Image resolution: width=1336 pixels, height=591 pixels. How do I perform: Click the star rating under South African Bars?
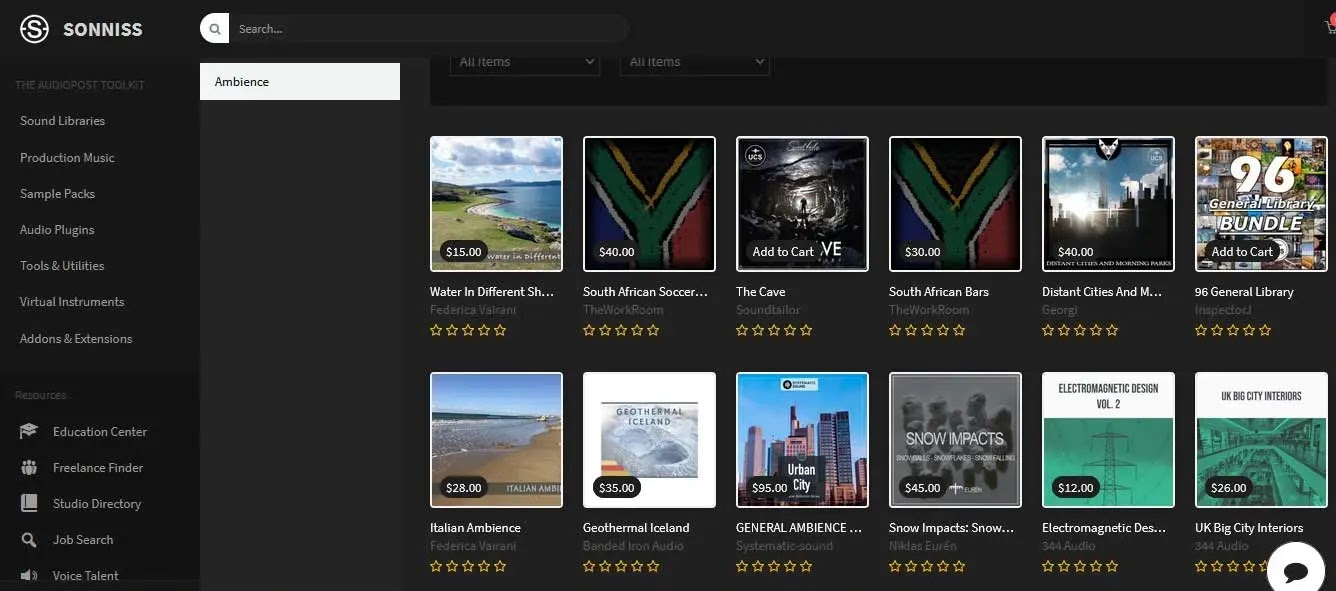(x=927, y=330)
